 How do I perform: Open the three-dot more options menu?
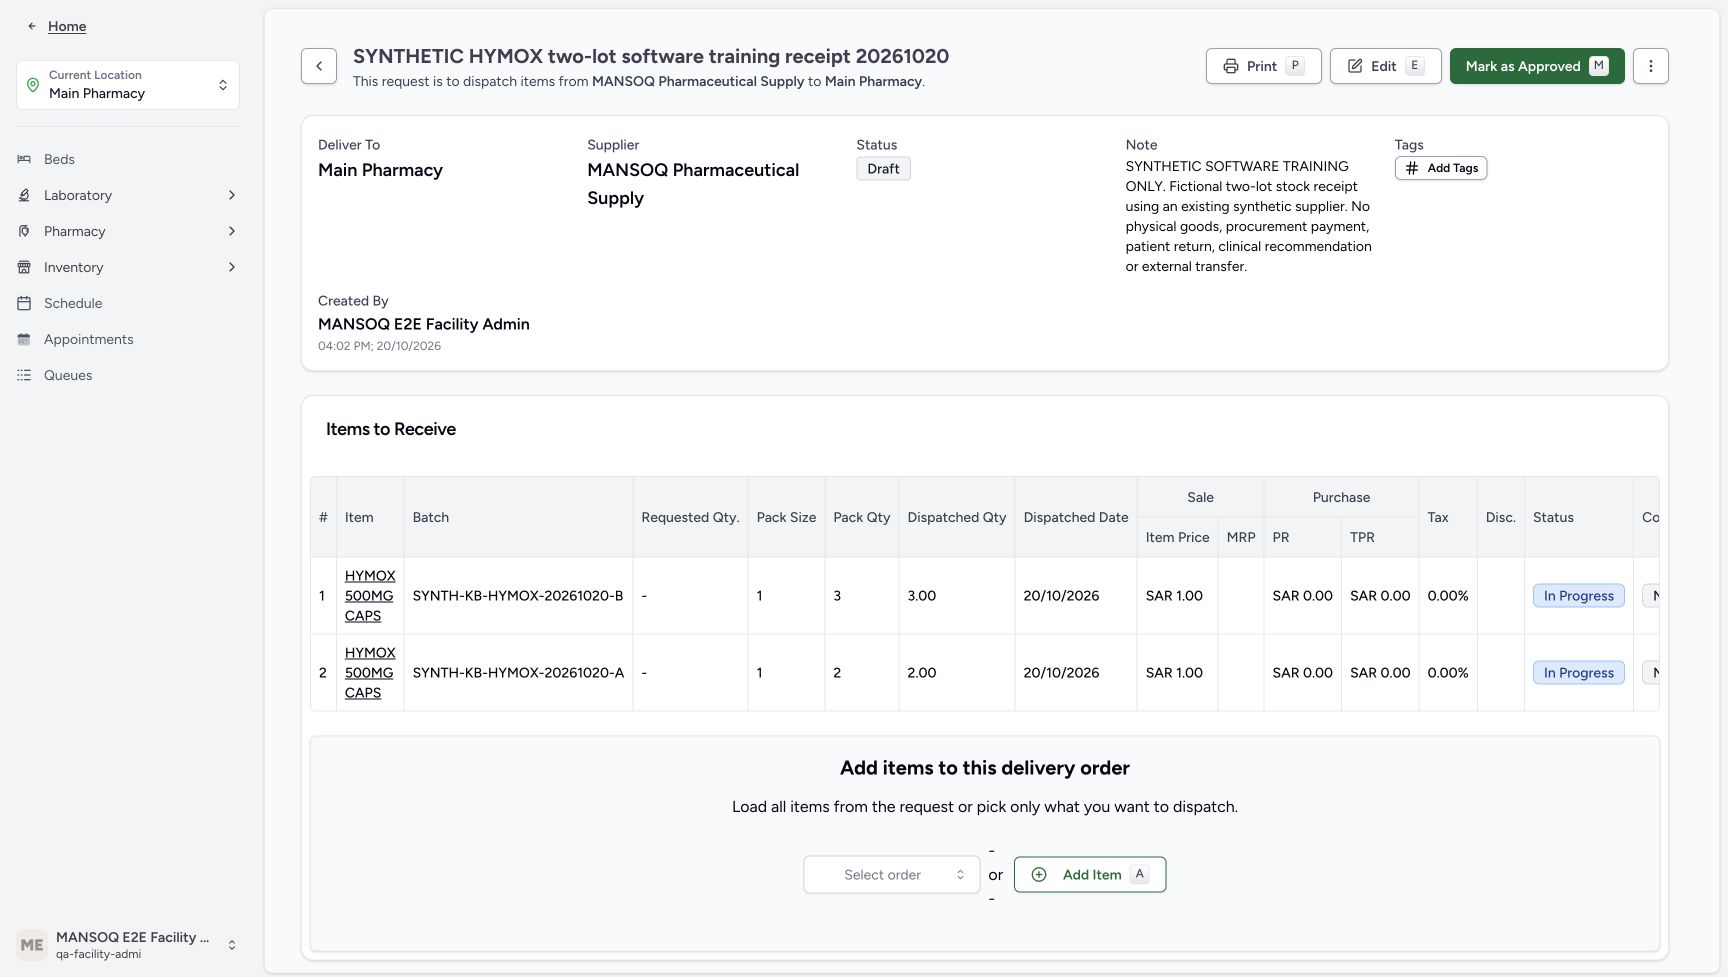coord(1650,66)
